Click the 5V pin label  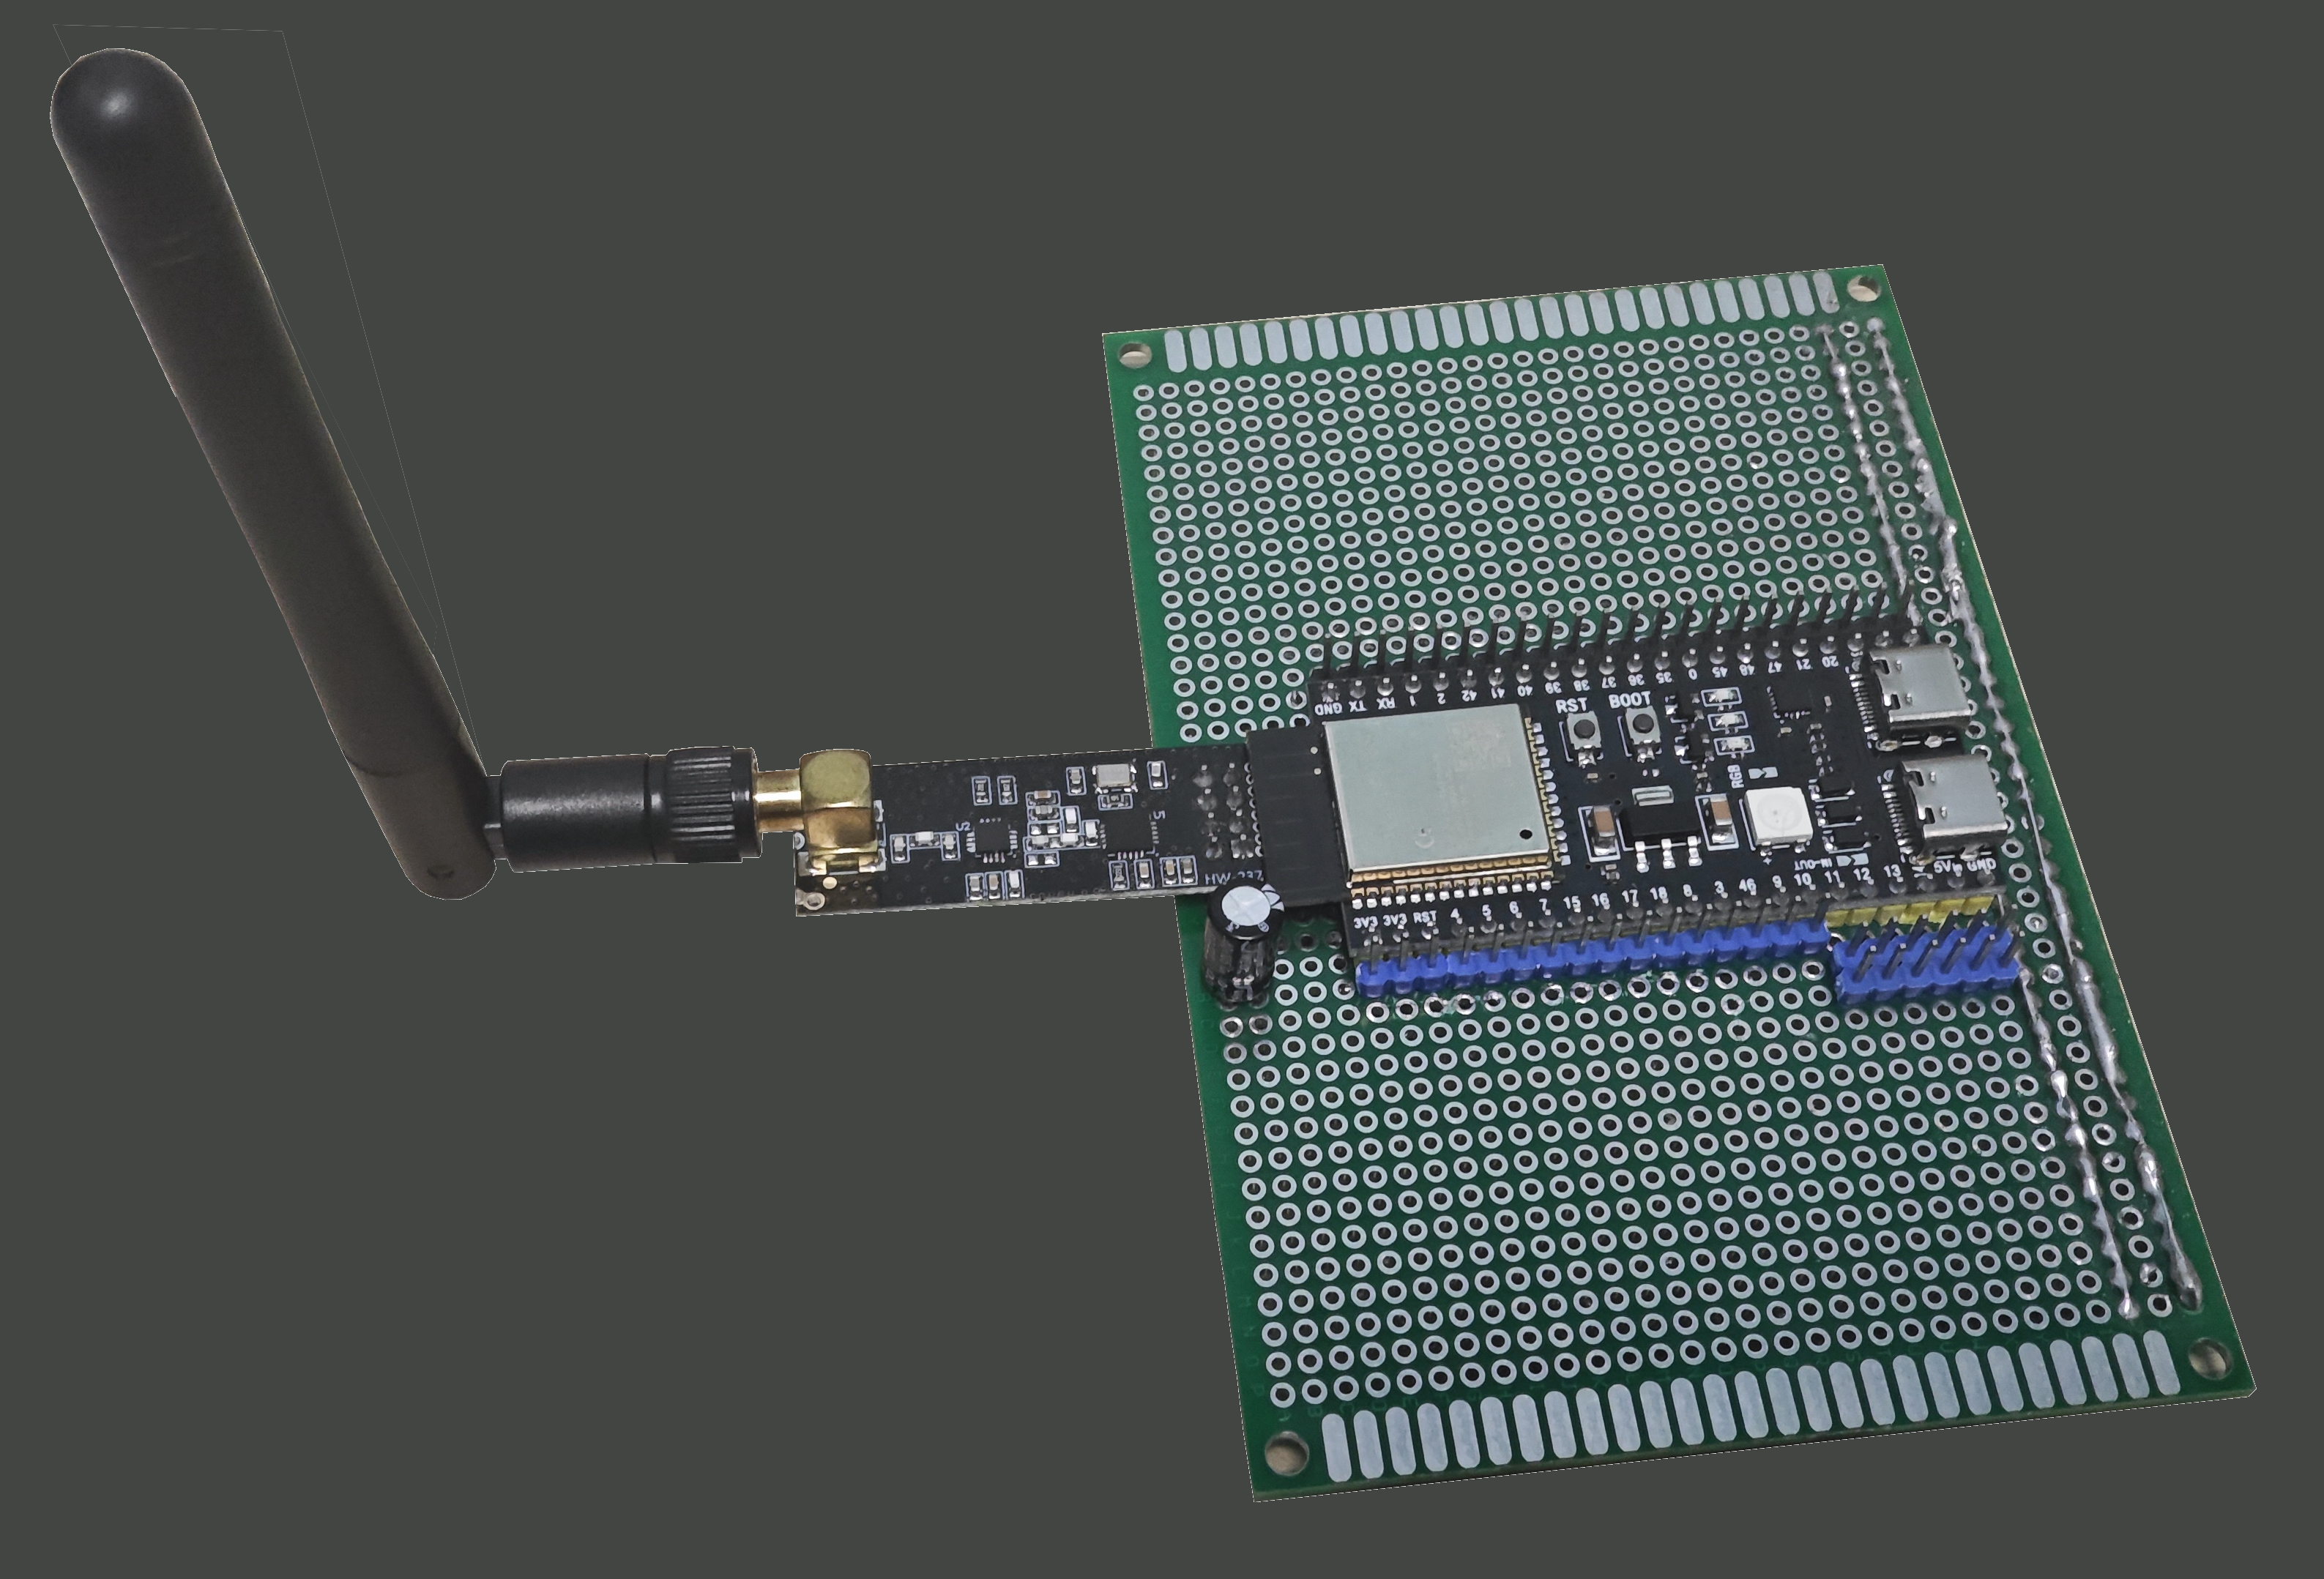1943,868
